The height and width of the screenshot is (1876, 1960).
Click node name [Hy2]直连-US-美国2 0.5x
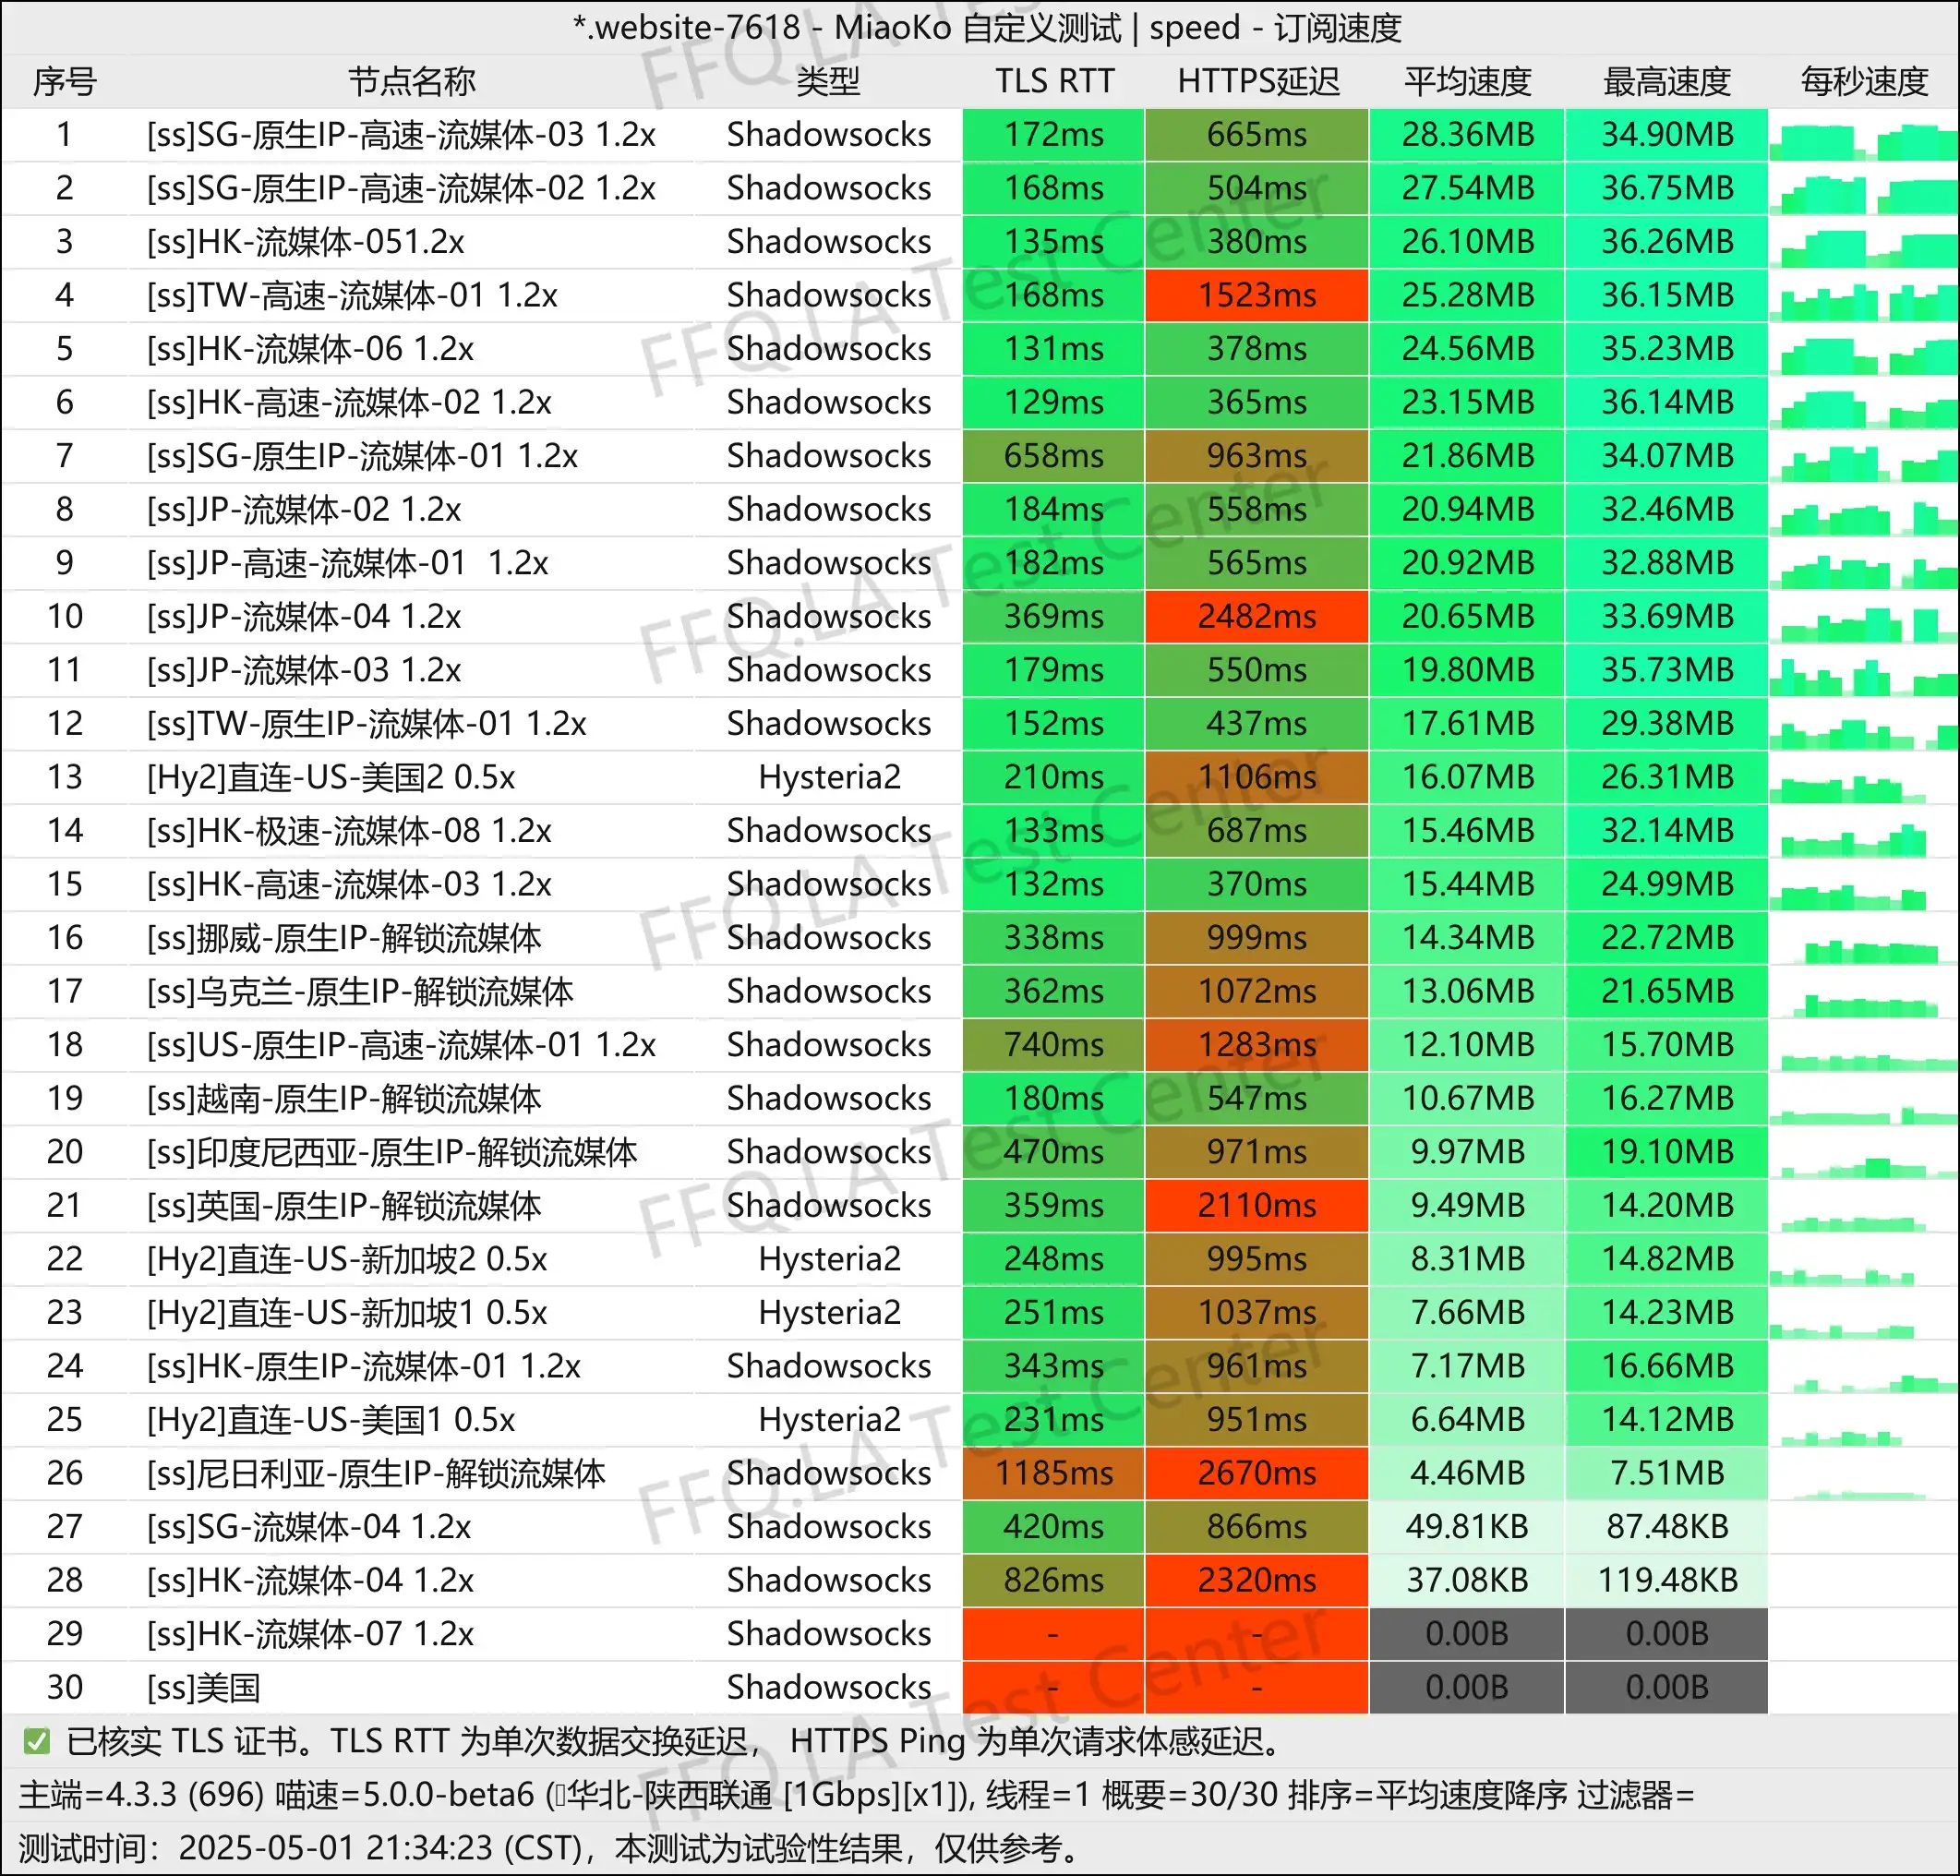click(331, 777)
